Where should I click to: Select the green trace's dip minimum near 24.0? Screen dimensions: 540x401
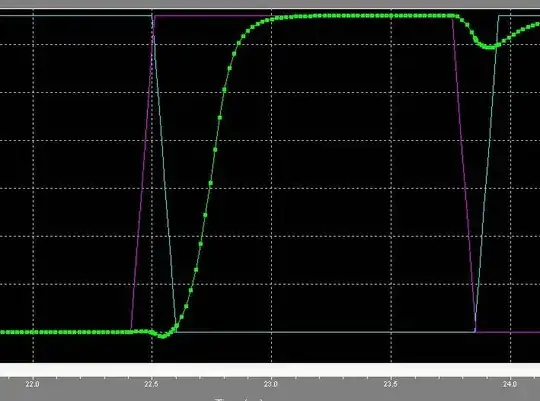(x=488, y=47)
